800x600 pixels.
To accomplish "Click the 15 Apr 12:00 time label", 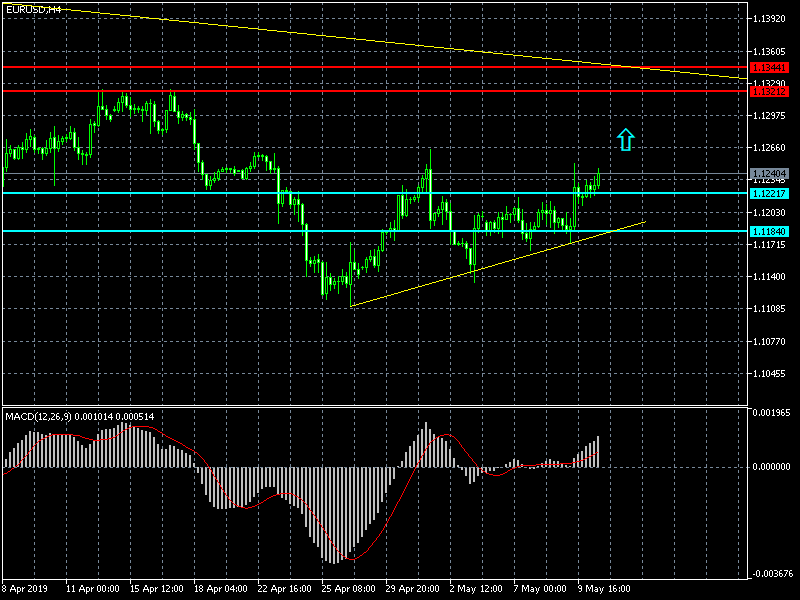I will (x=157, y=588).
